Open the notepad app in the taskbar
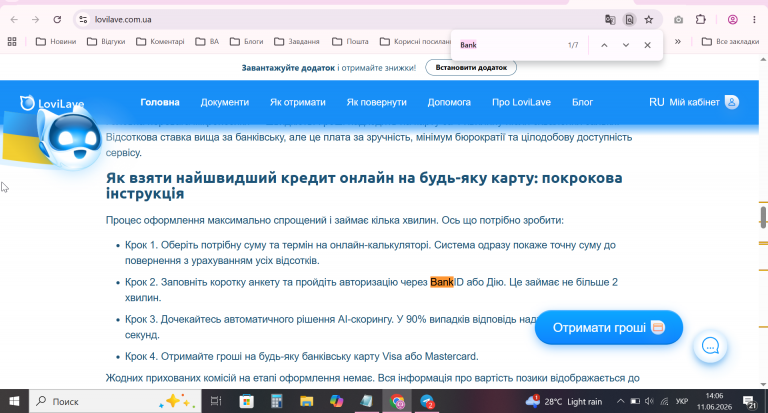 coord(366,401)
